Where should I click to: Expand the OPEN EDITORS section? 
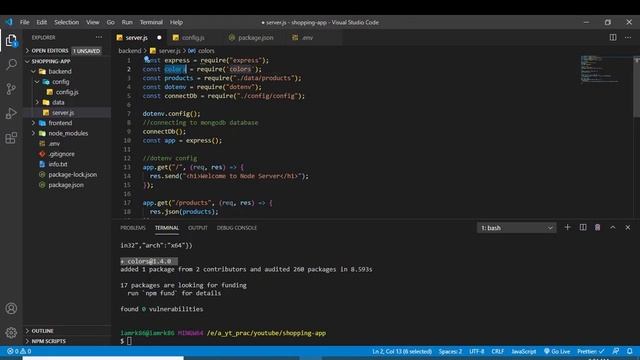tap(50, 51)
